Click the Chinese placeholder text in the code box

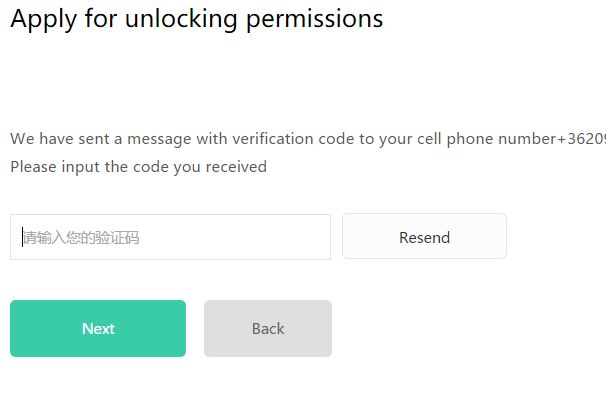[81, 237]
